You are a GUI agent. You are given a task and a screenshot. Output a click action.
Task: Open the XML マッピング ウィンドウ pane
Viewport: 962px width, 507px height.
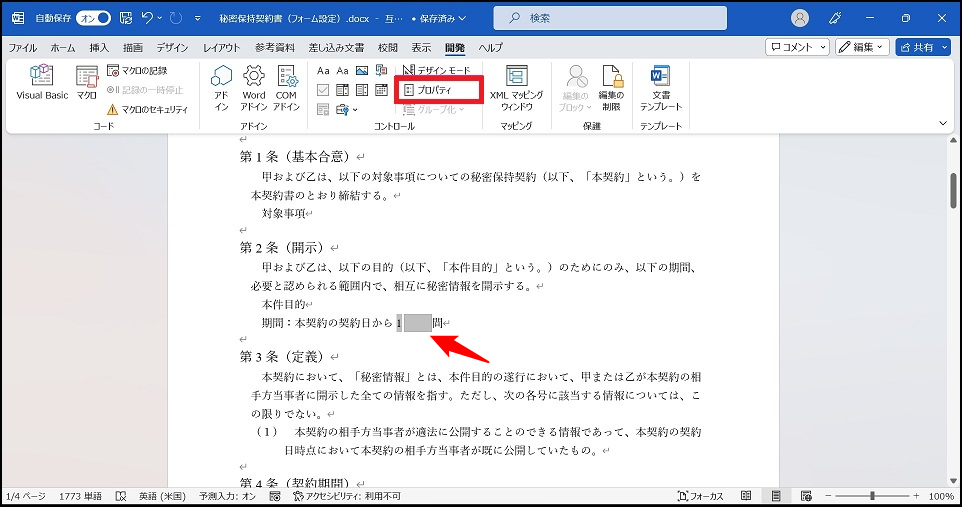click(x=516, y=88)
